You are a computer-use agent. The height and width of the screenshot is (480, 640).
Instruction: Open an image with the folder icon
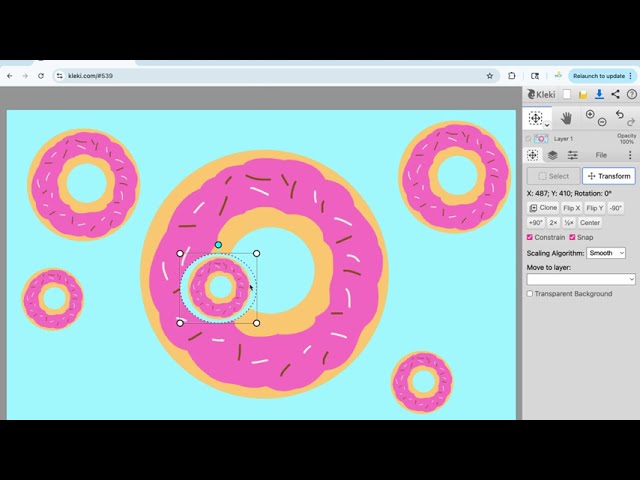(583, 95)
